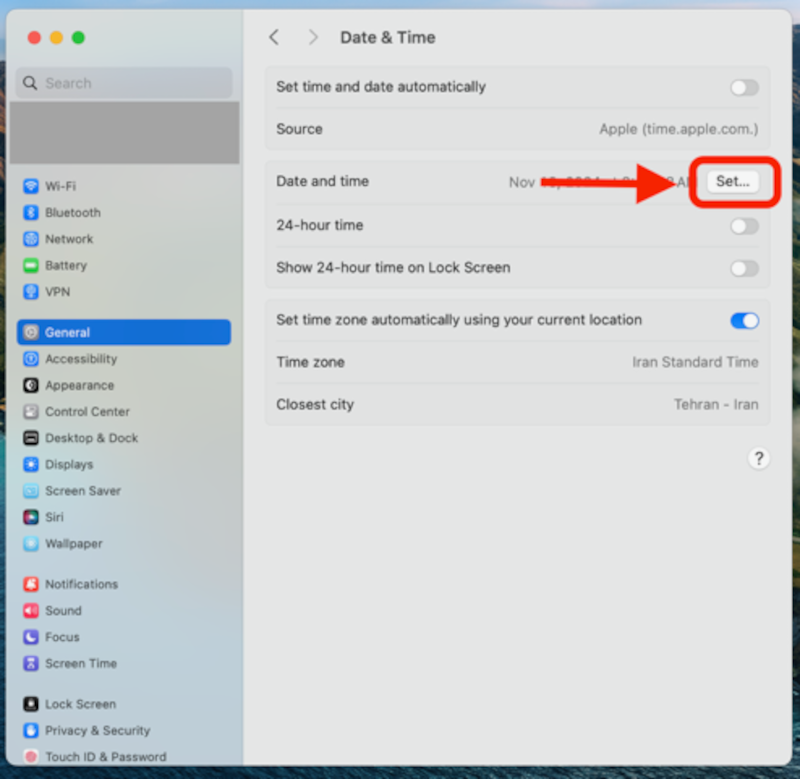The image size is (800, 779).
Task: Select Siri text in sidebar
Action: [54, 517]
